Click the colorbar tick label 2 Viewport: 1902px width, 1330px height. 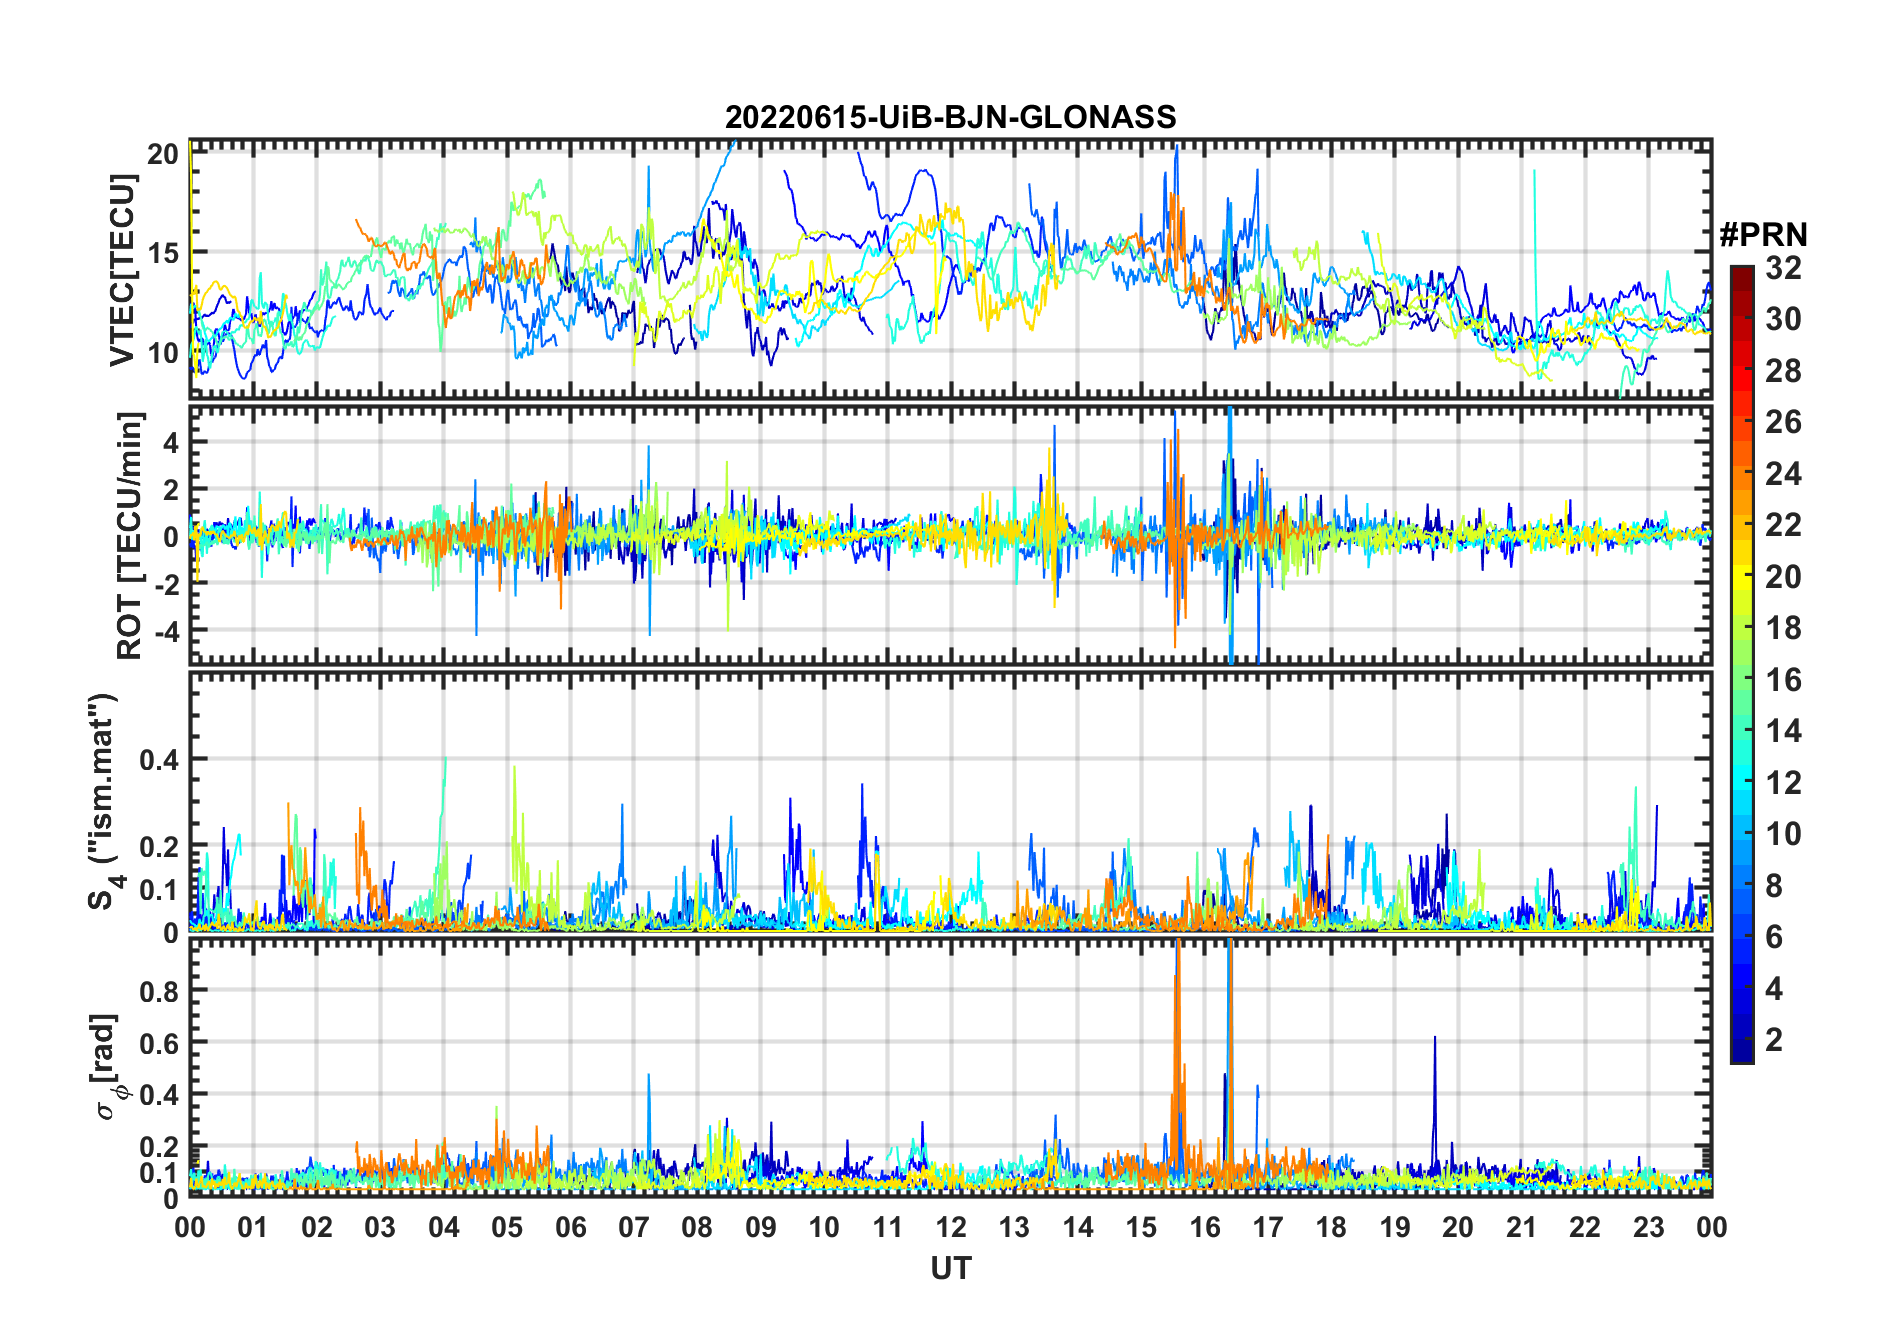tap(1774, 1040)
